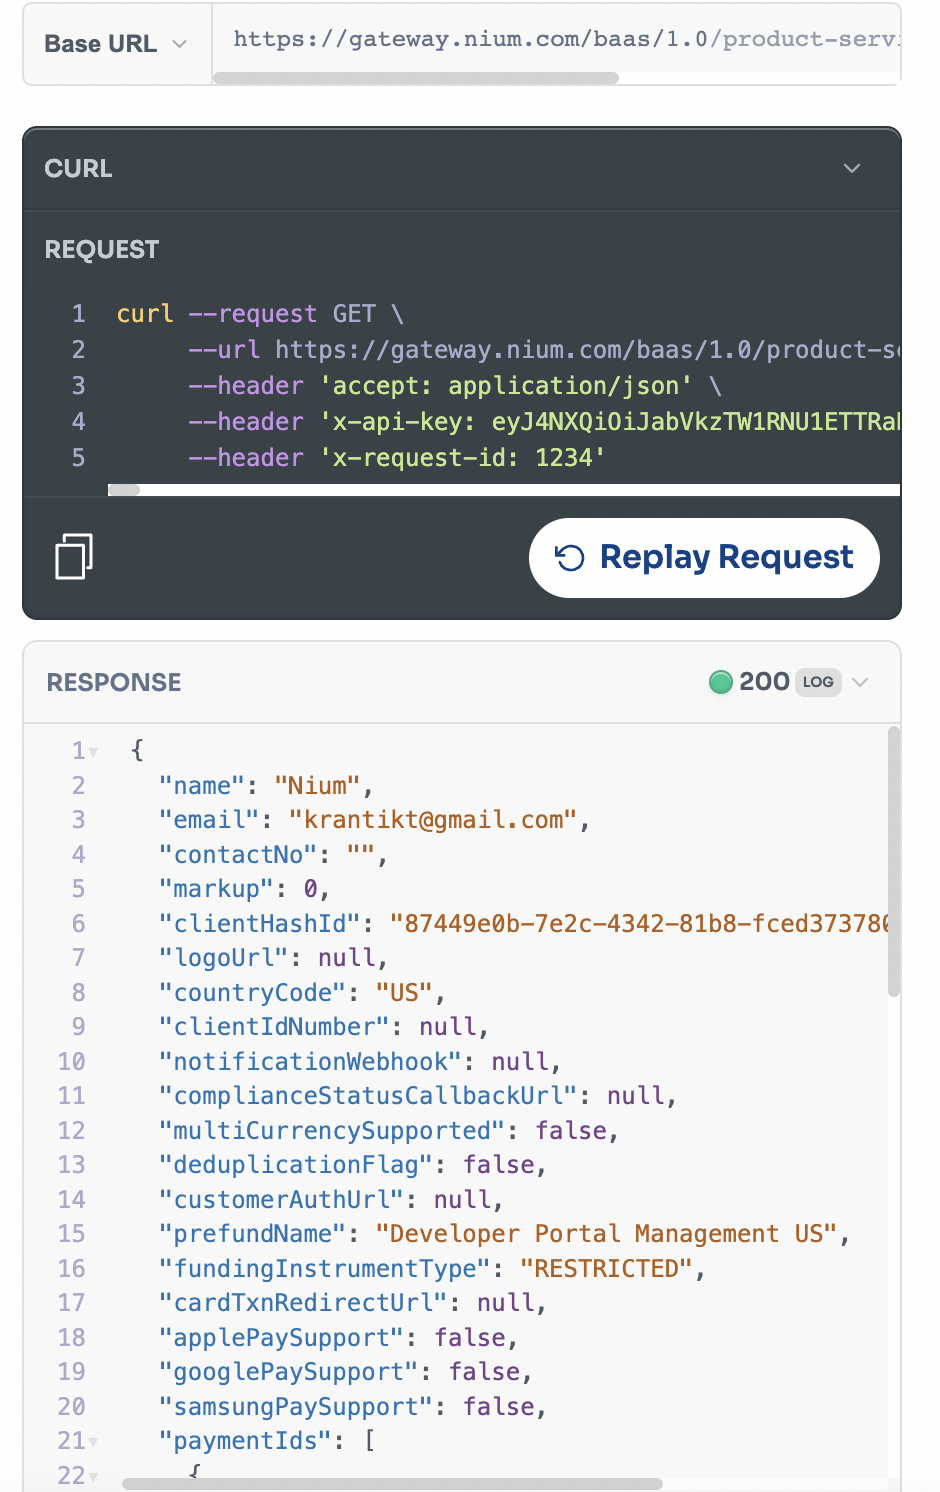This screenshot has height=1492, width=940.
Task: Click the "applePaySupport" line
Action: click(338, 1338)
